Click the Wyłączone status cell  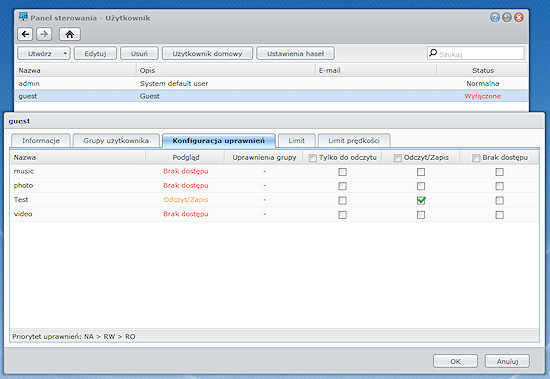(483, 96)
